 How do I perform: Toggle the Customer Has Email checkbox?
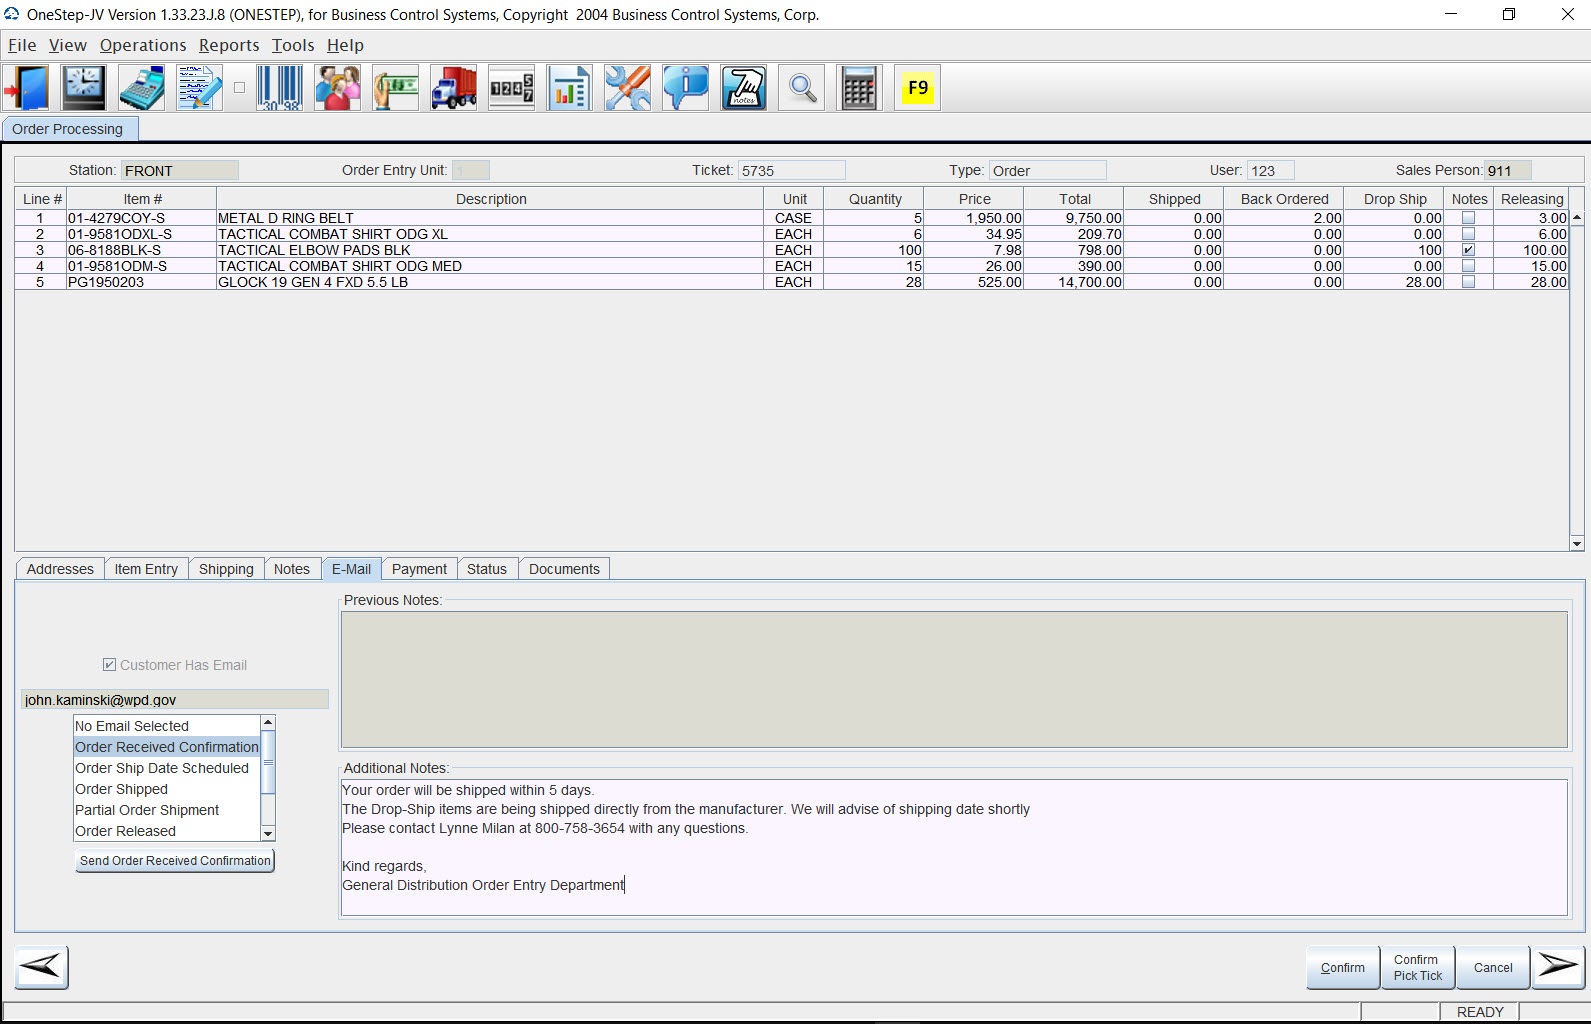pyautogui.click(x=110, y=665)
